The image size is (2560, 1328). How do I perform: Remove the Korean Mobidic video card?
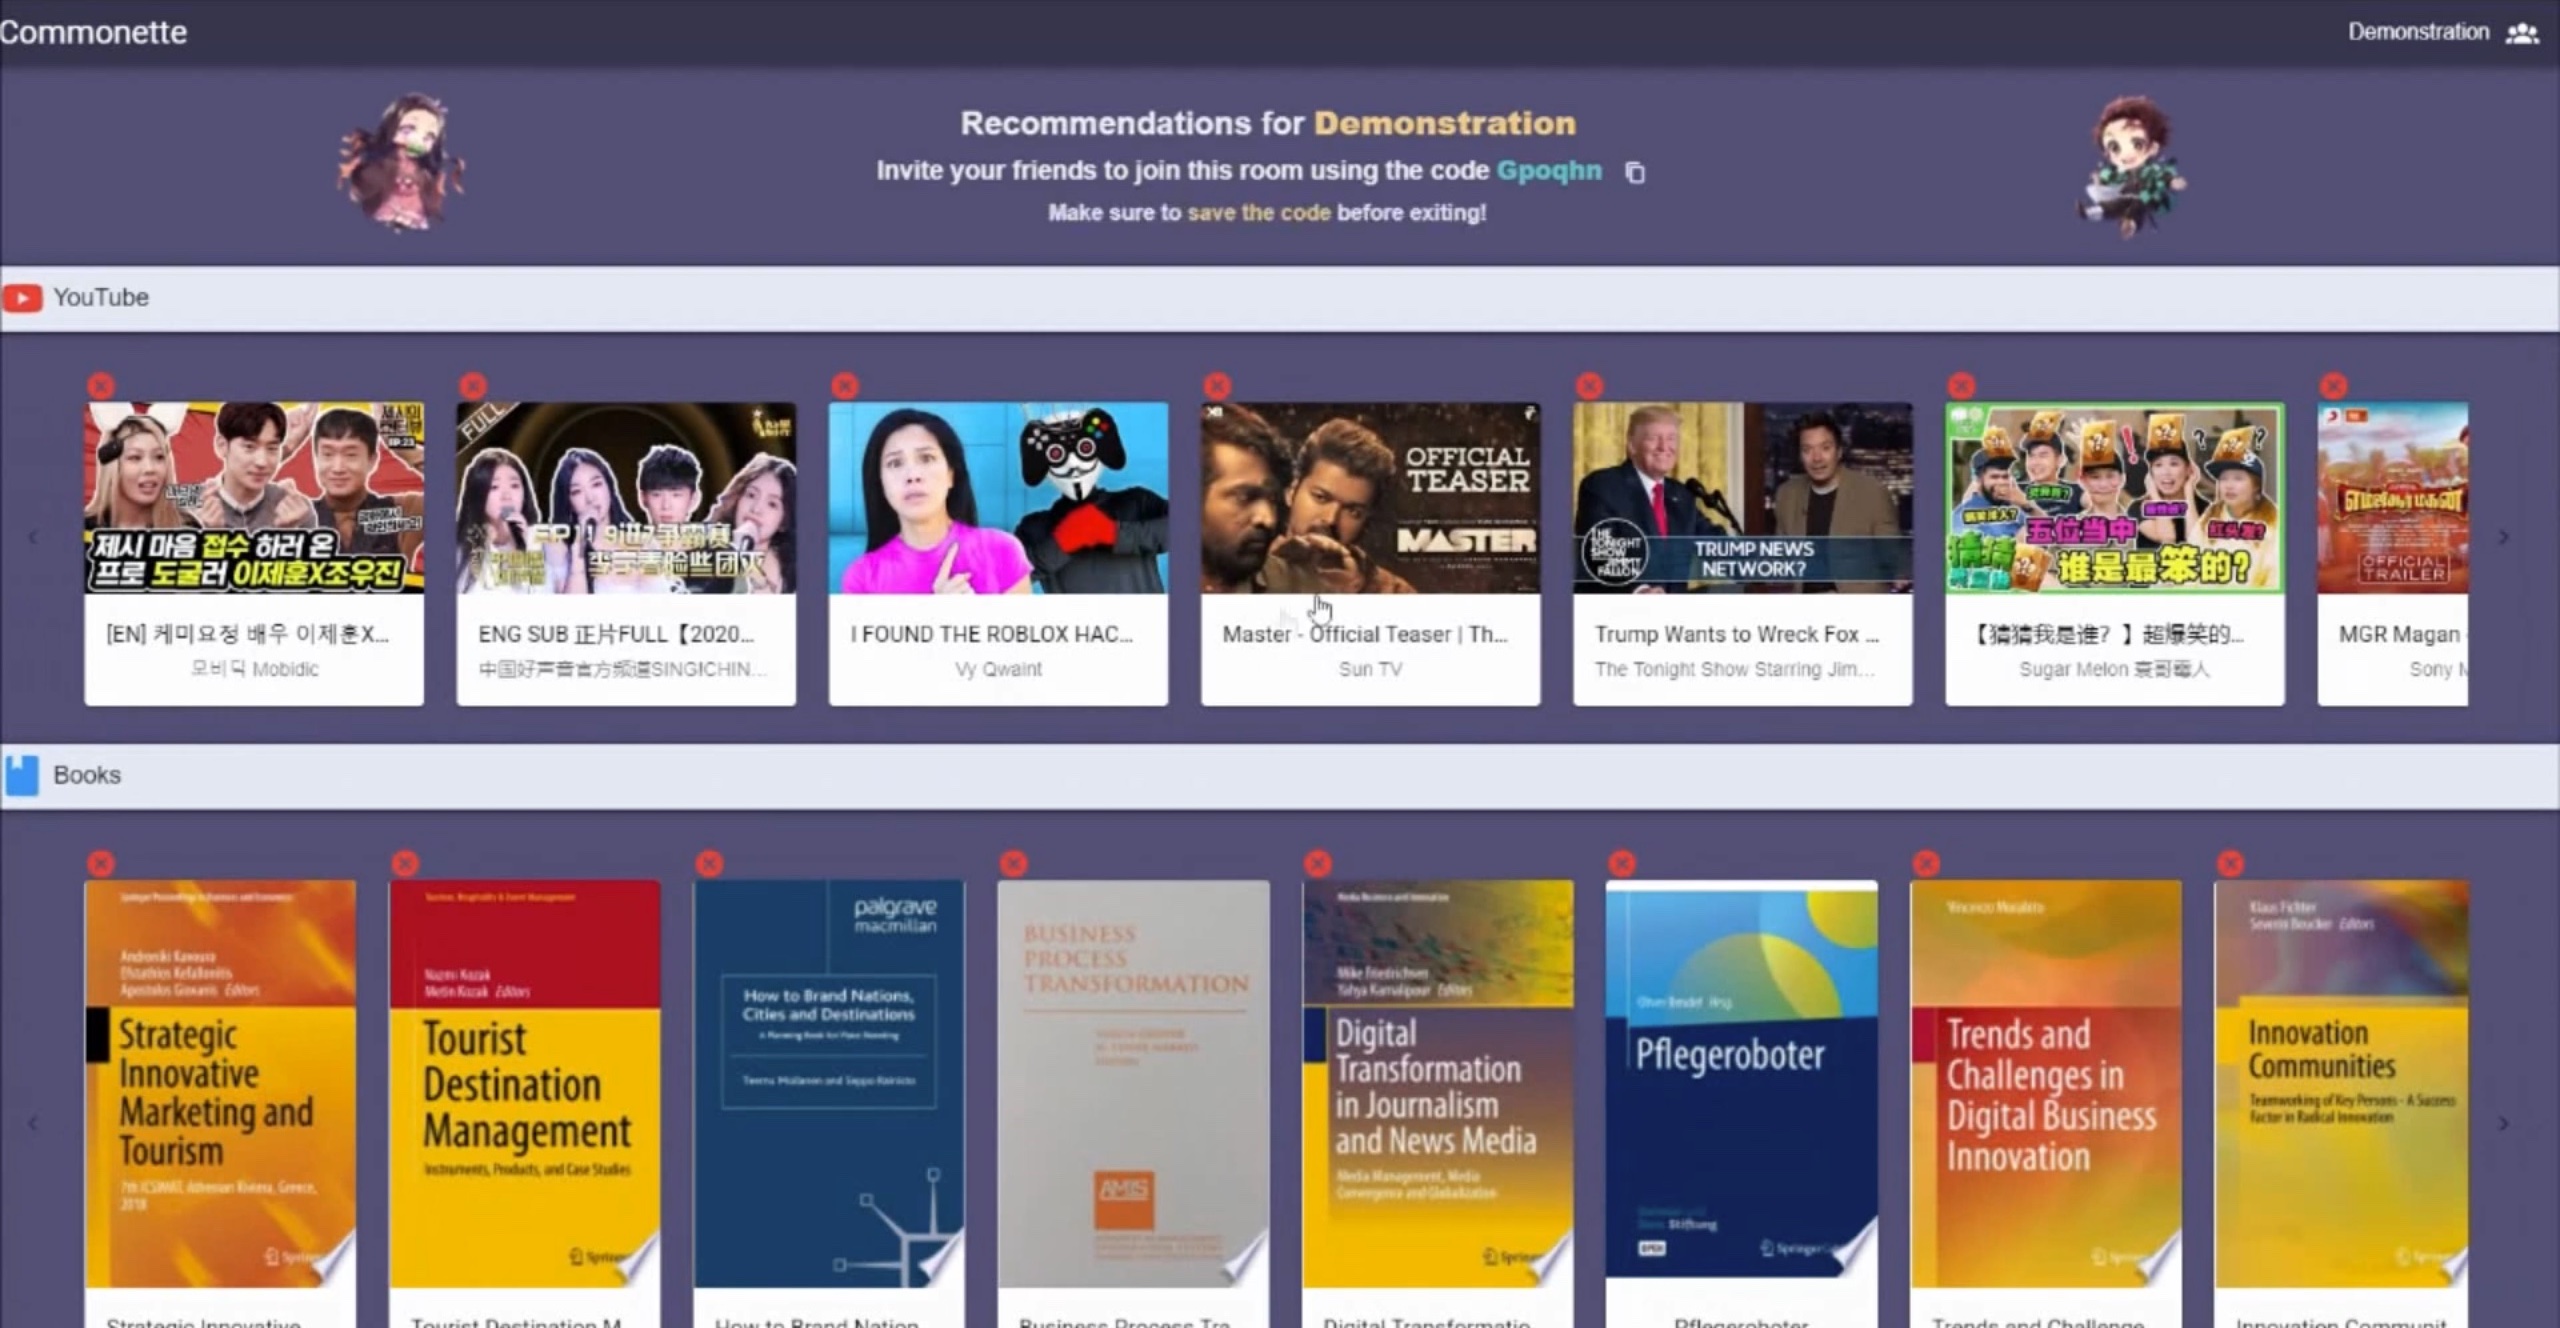point(101,385)
